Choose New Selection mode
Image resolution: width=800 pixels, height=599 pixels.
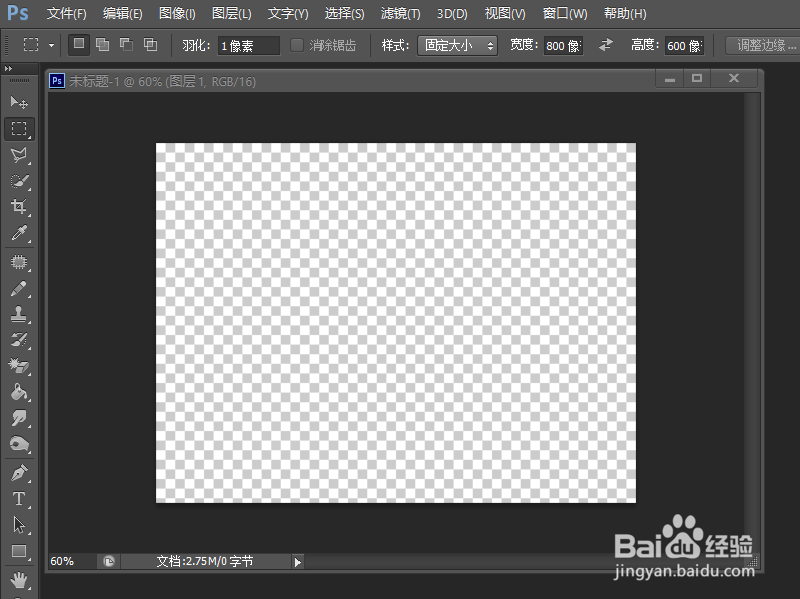79,45
